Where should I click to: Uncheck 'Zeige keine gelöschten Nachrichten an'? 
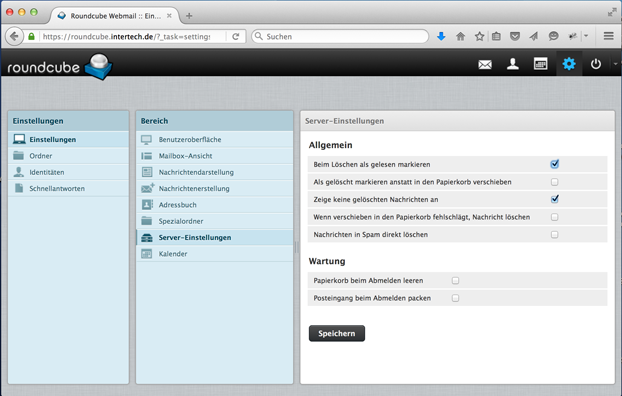point(555,199)
